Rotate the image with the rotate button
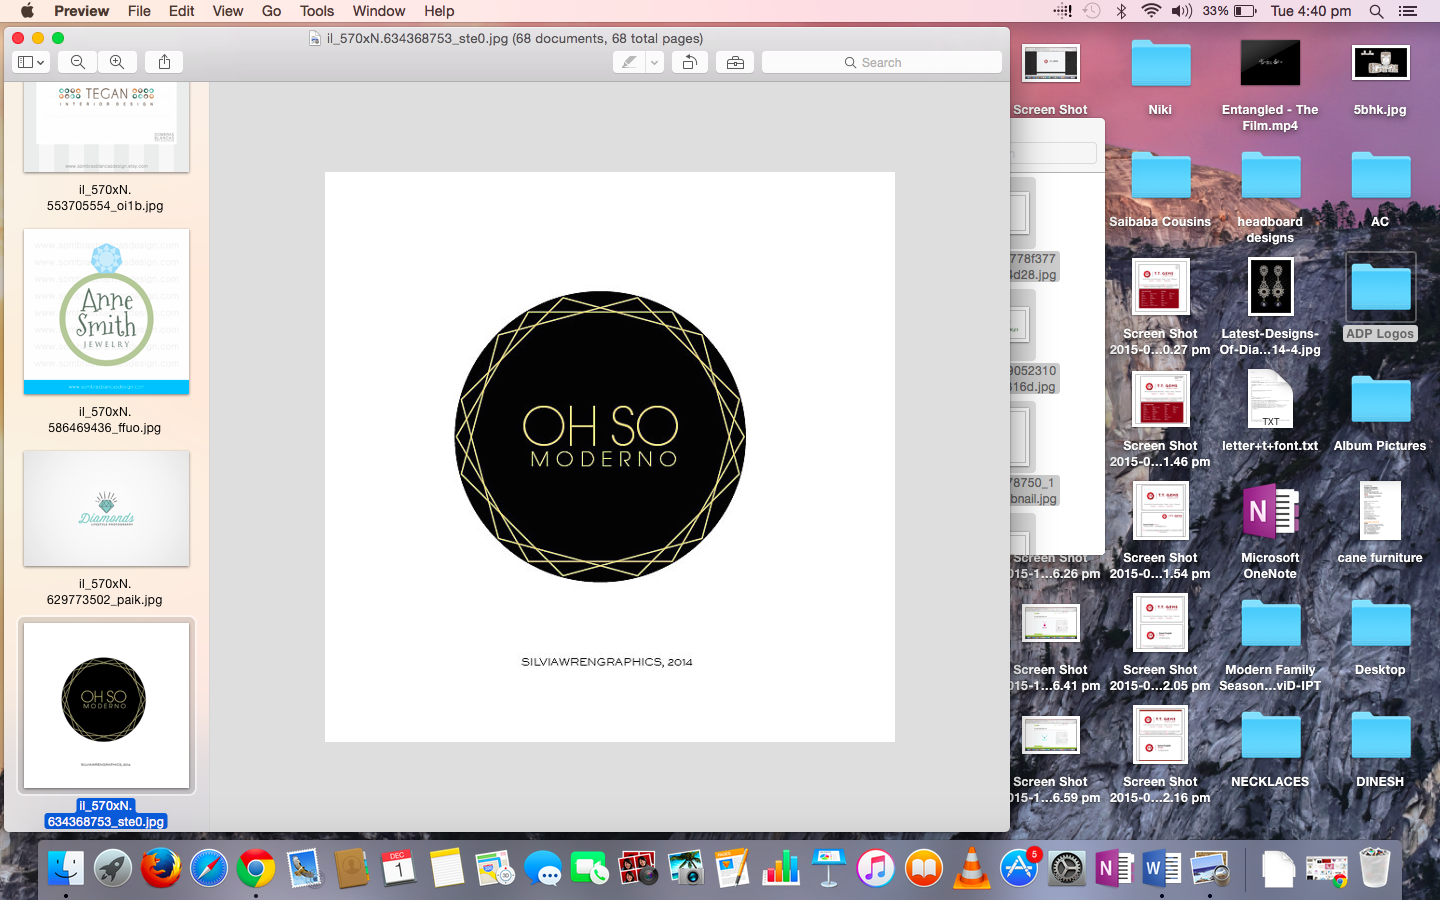Image resolution: width=1440 pixels, height=900 pixels. click(x=690, y=62)
